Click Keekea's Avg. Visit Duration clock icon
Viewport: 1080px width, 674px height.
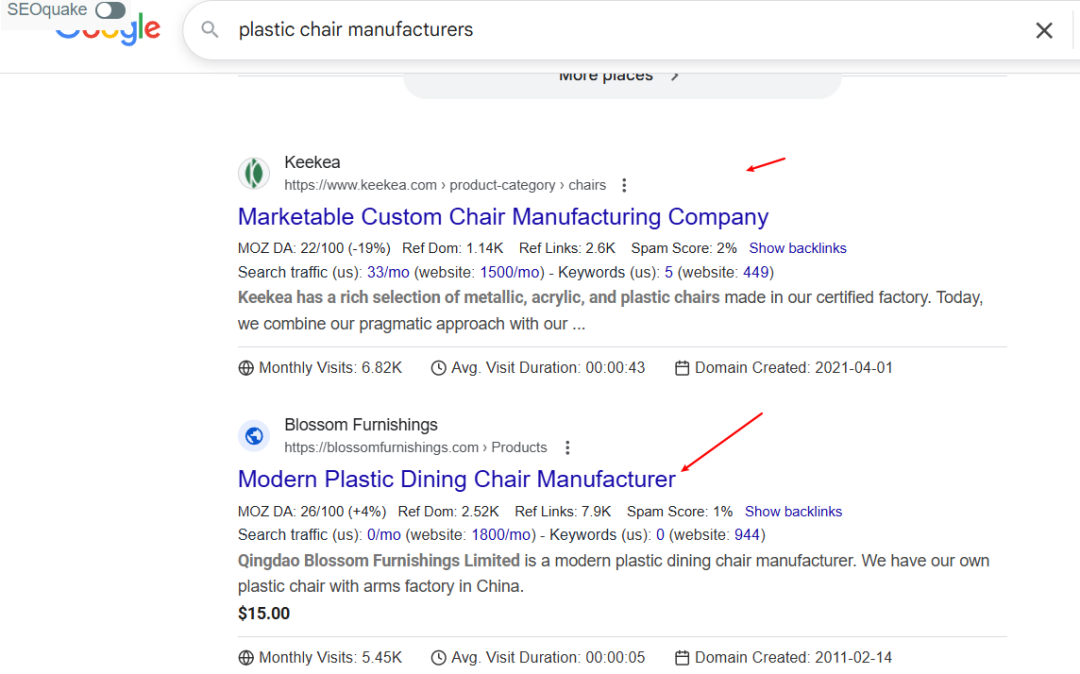click(x=438, y=368)
